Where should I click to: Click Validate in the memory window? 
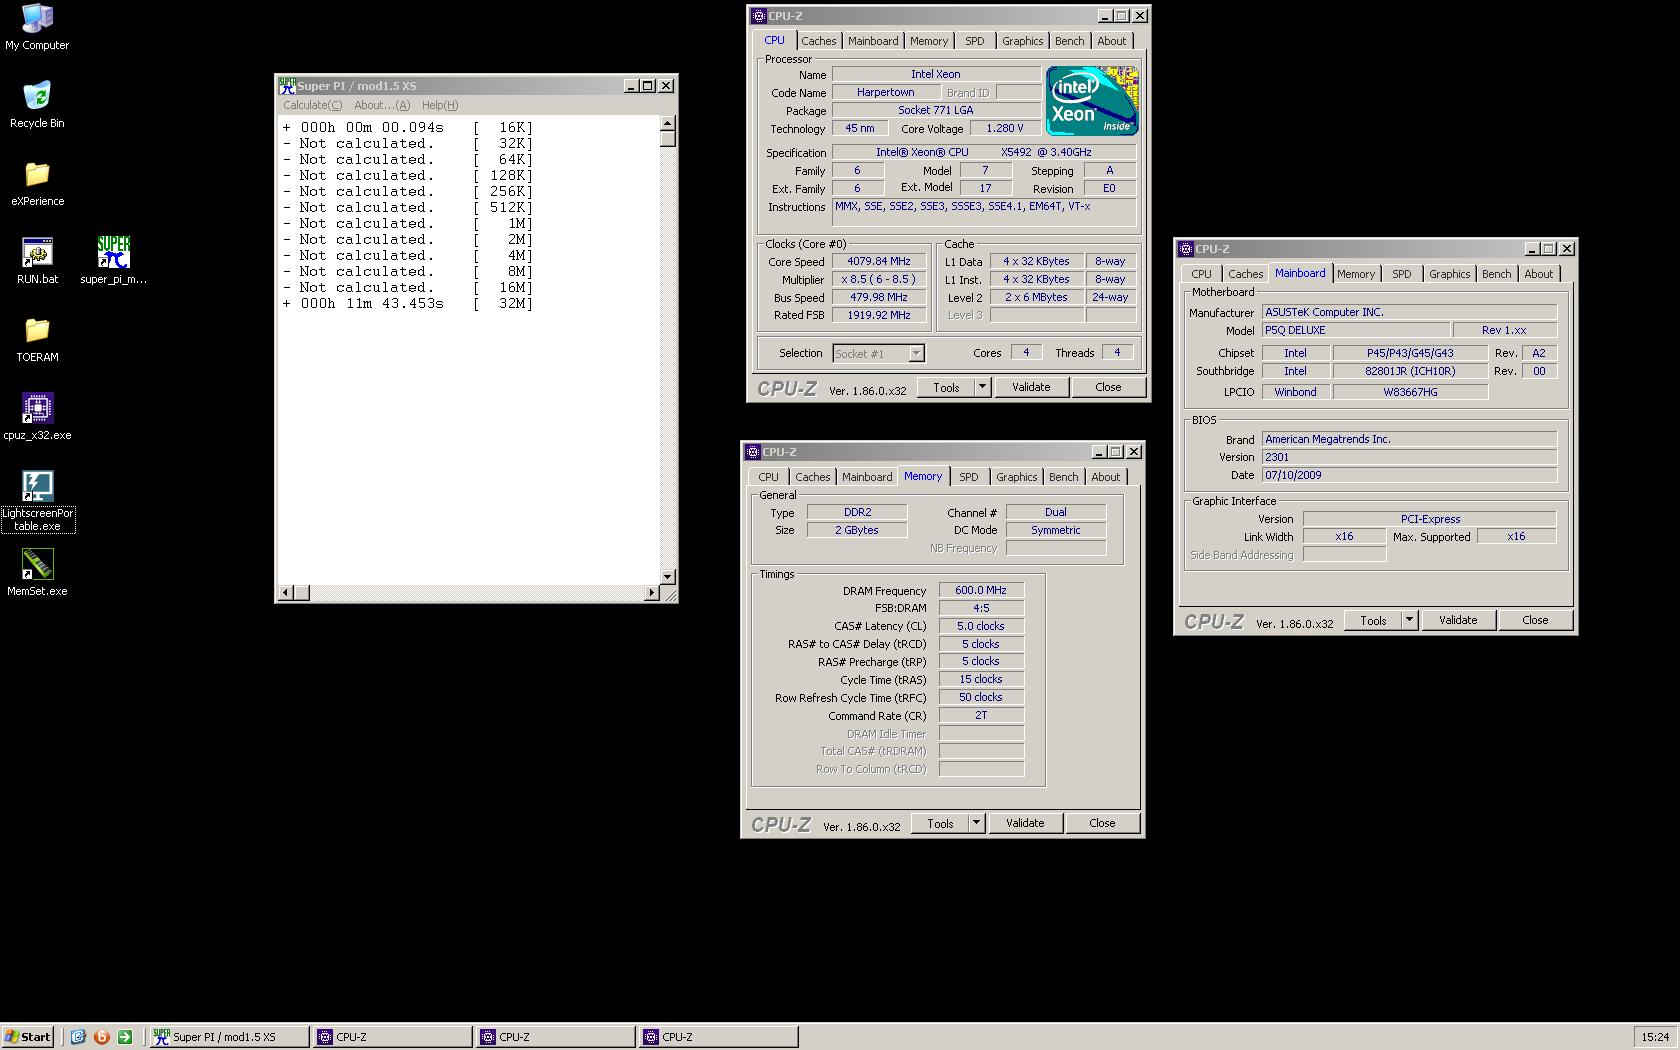point(1025,823)
